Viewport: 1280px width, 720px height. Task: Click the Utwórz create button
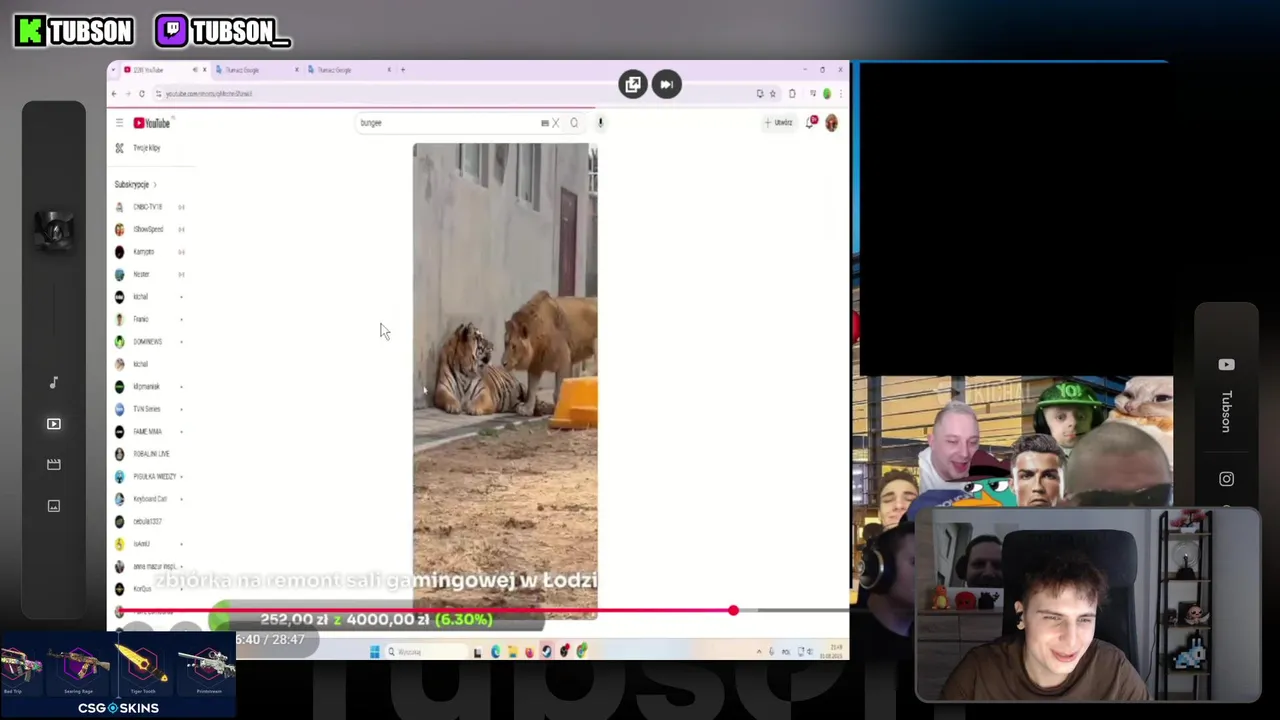779,123
